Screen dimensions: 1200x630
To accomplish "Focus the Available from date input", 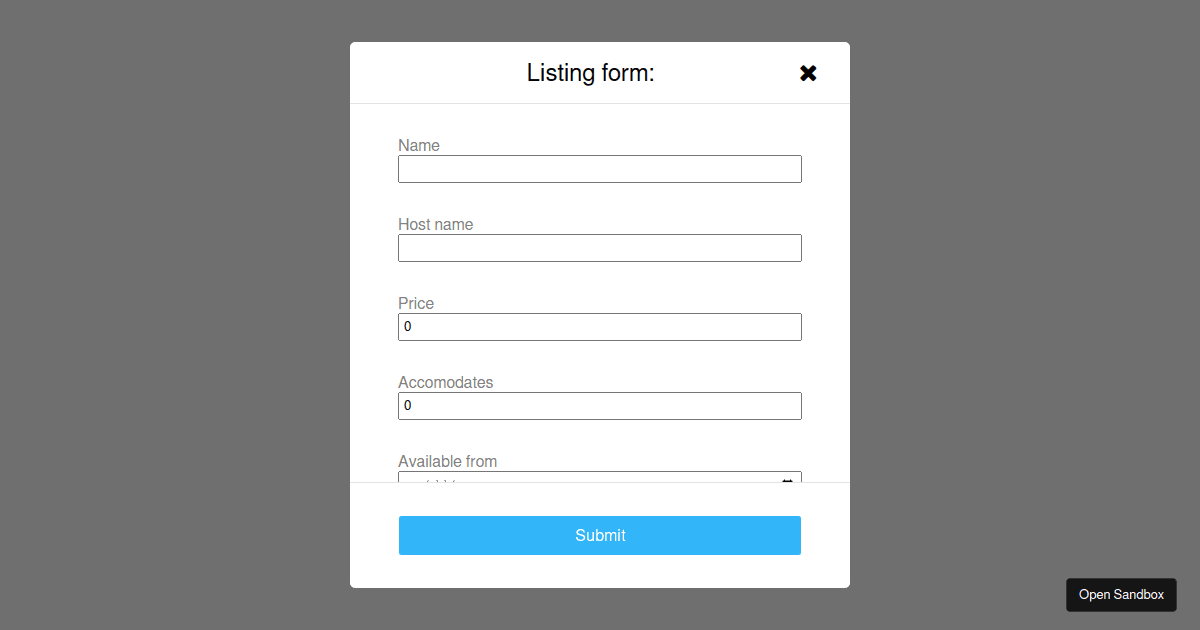I will pyautogui.click(x=580, y=481).
